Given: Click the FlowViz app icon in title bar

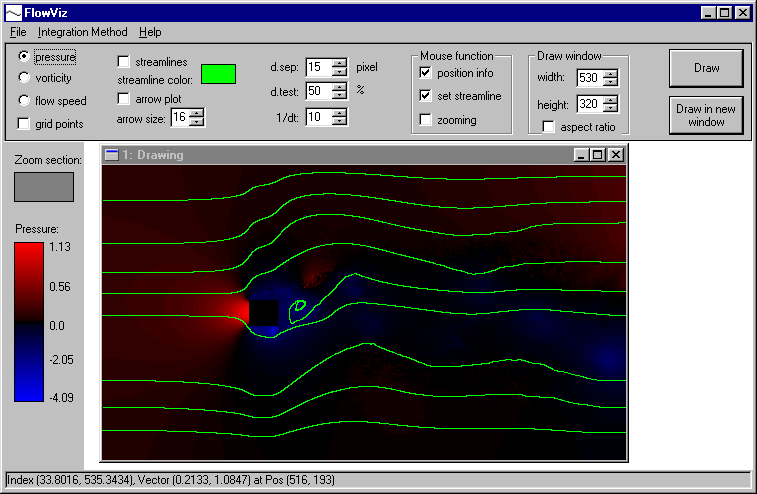Looking at the screenshot, I should tap(14, 12).
